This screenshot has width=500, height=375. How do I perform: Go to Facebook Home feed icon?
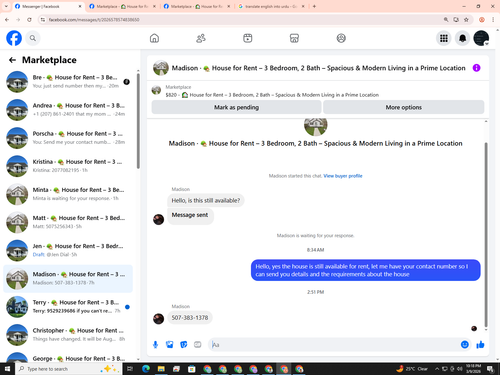(154, 38)
